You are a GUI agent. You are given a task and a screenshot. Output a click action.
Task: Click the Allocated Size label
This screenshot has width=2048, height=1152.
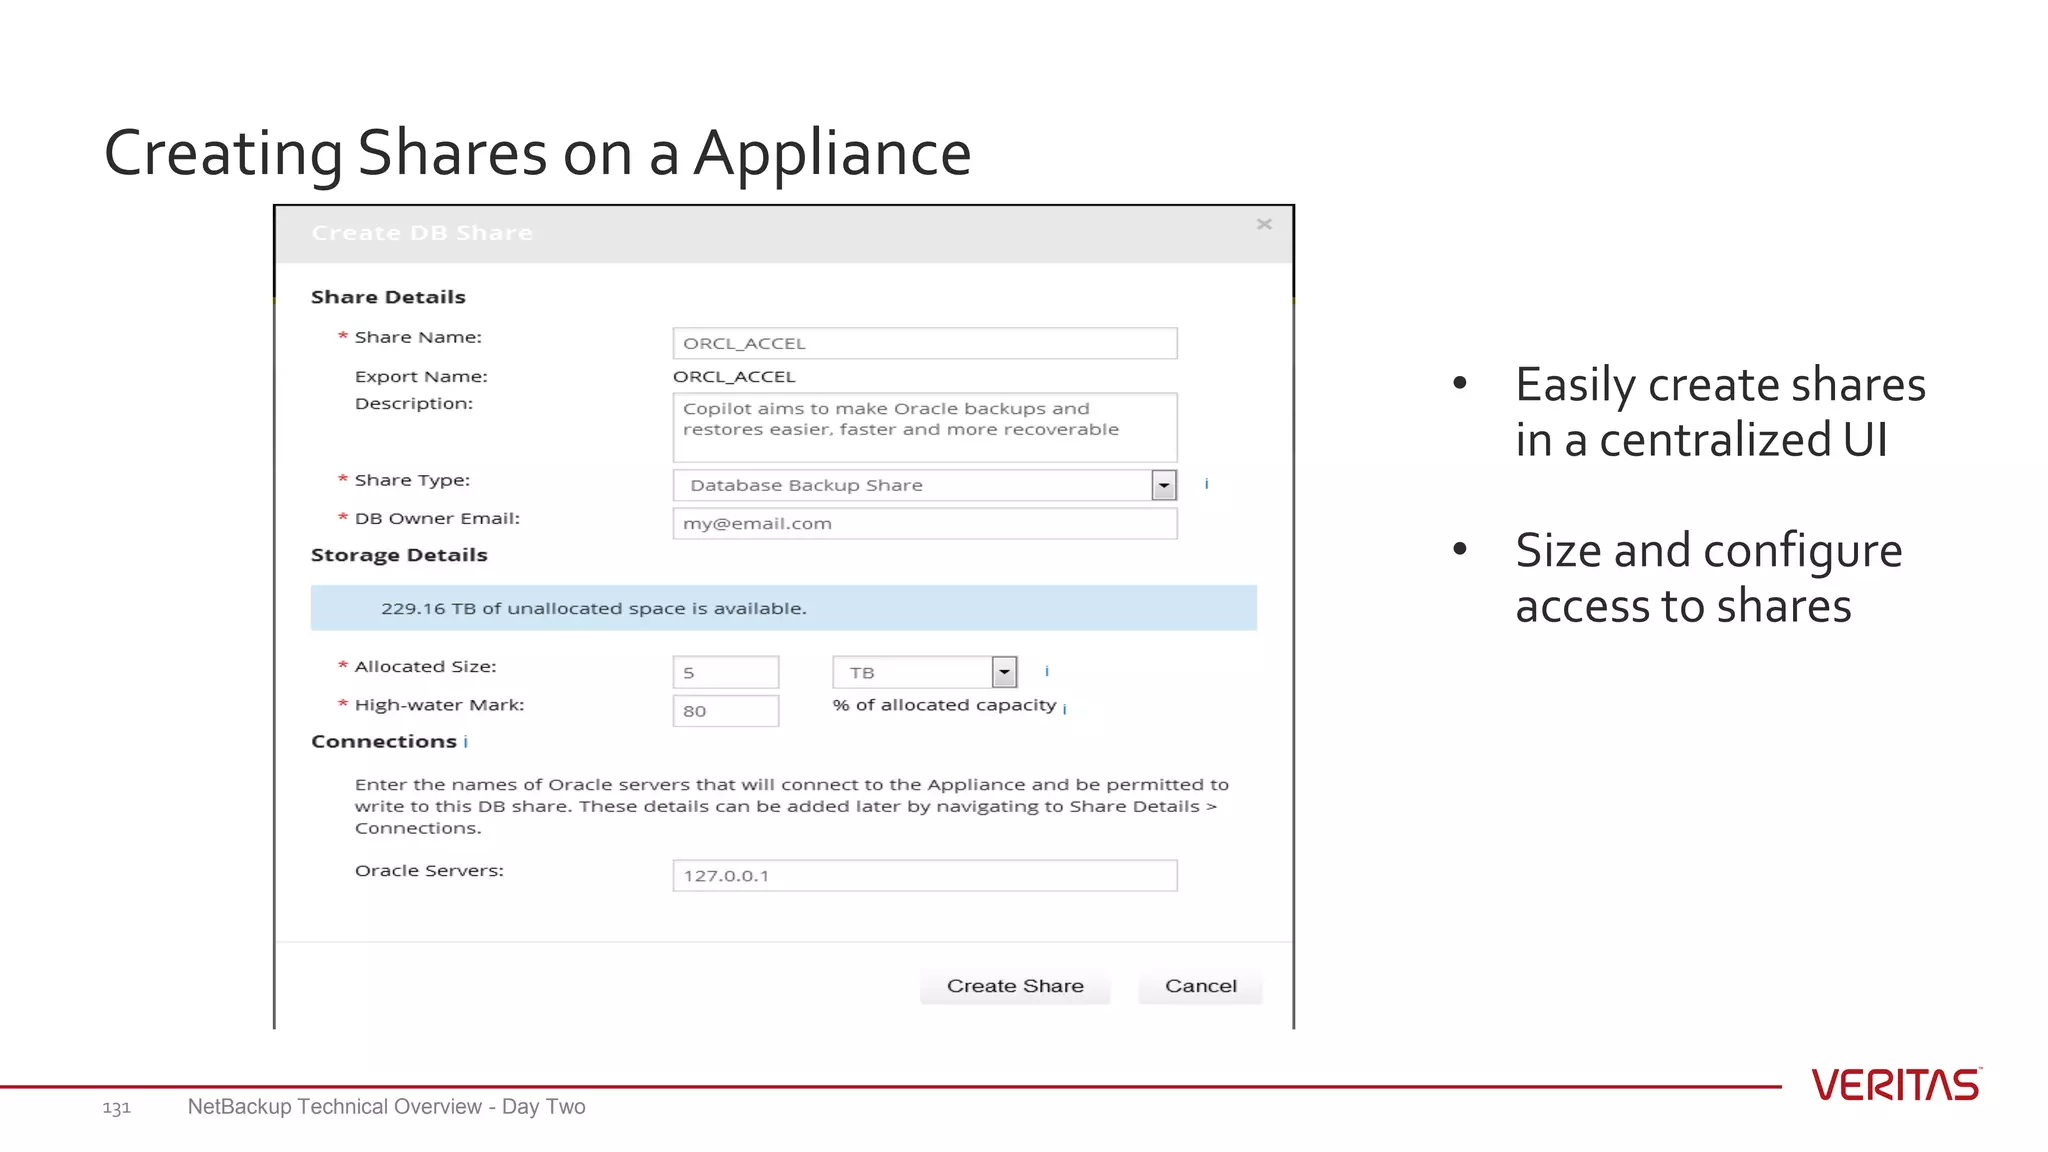click(x=425, y=666)
